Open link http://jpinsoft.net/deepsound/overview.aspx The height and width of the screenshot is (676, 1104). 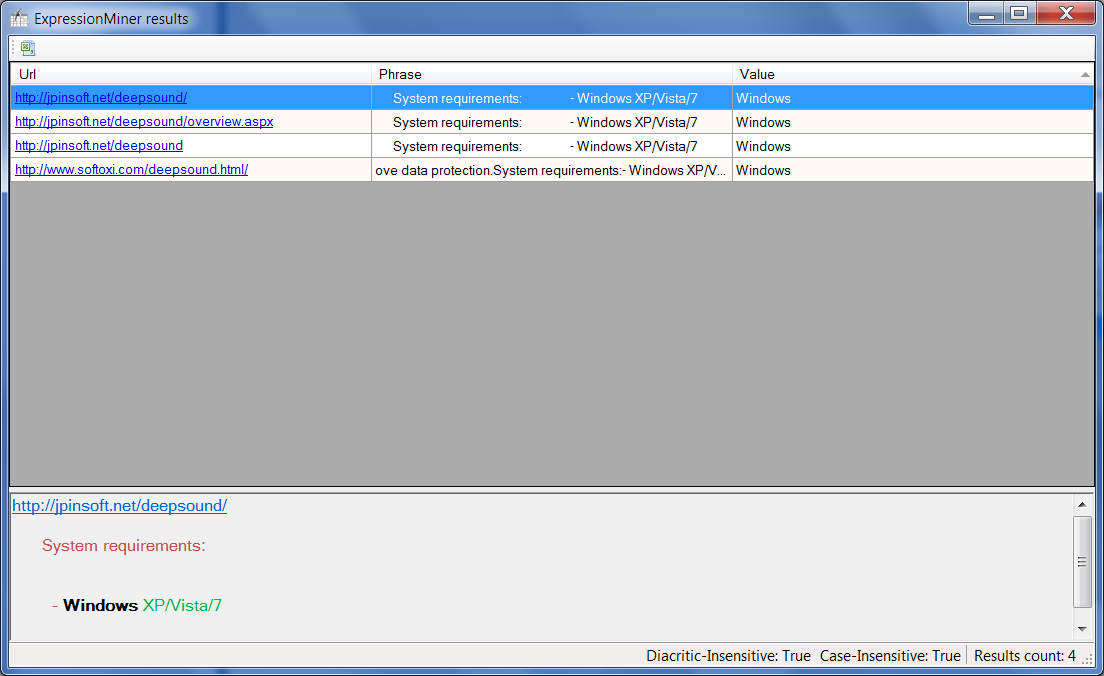(x=144, y=122)
